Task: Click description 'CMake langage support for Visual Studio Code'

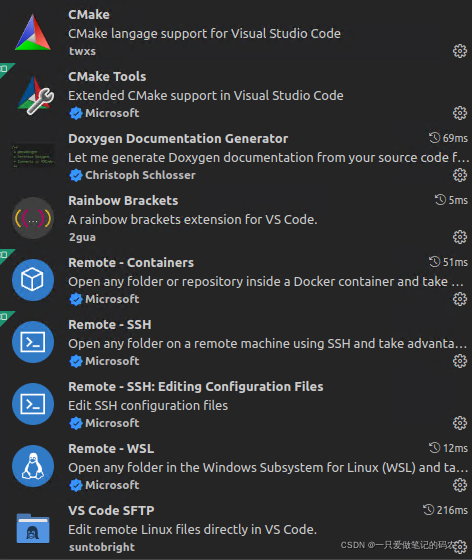Action: tap(204, 34)
